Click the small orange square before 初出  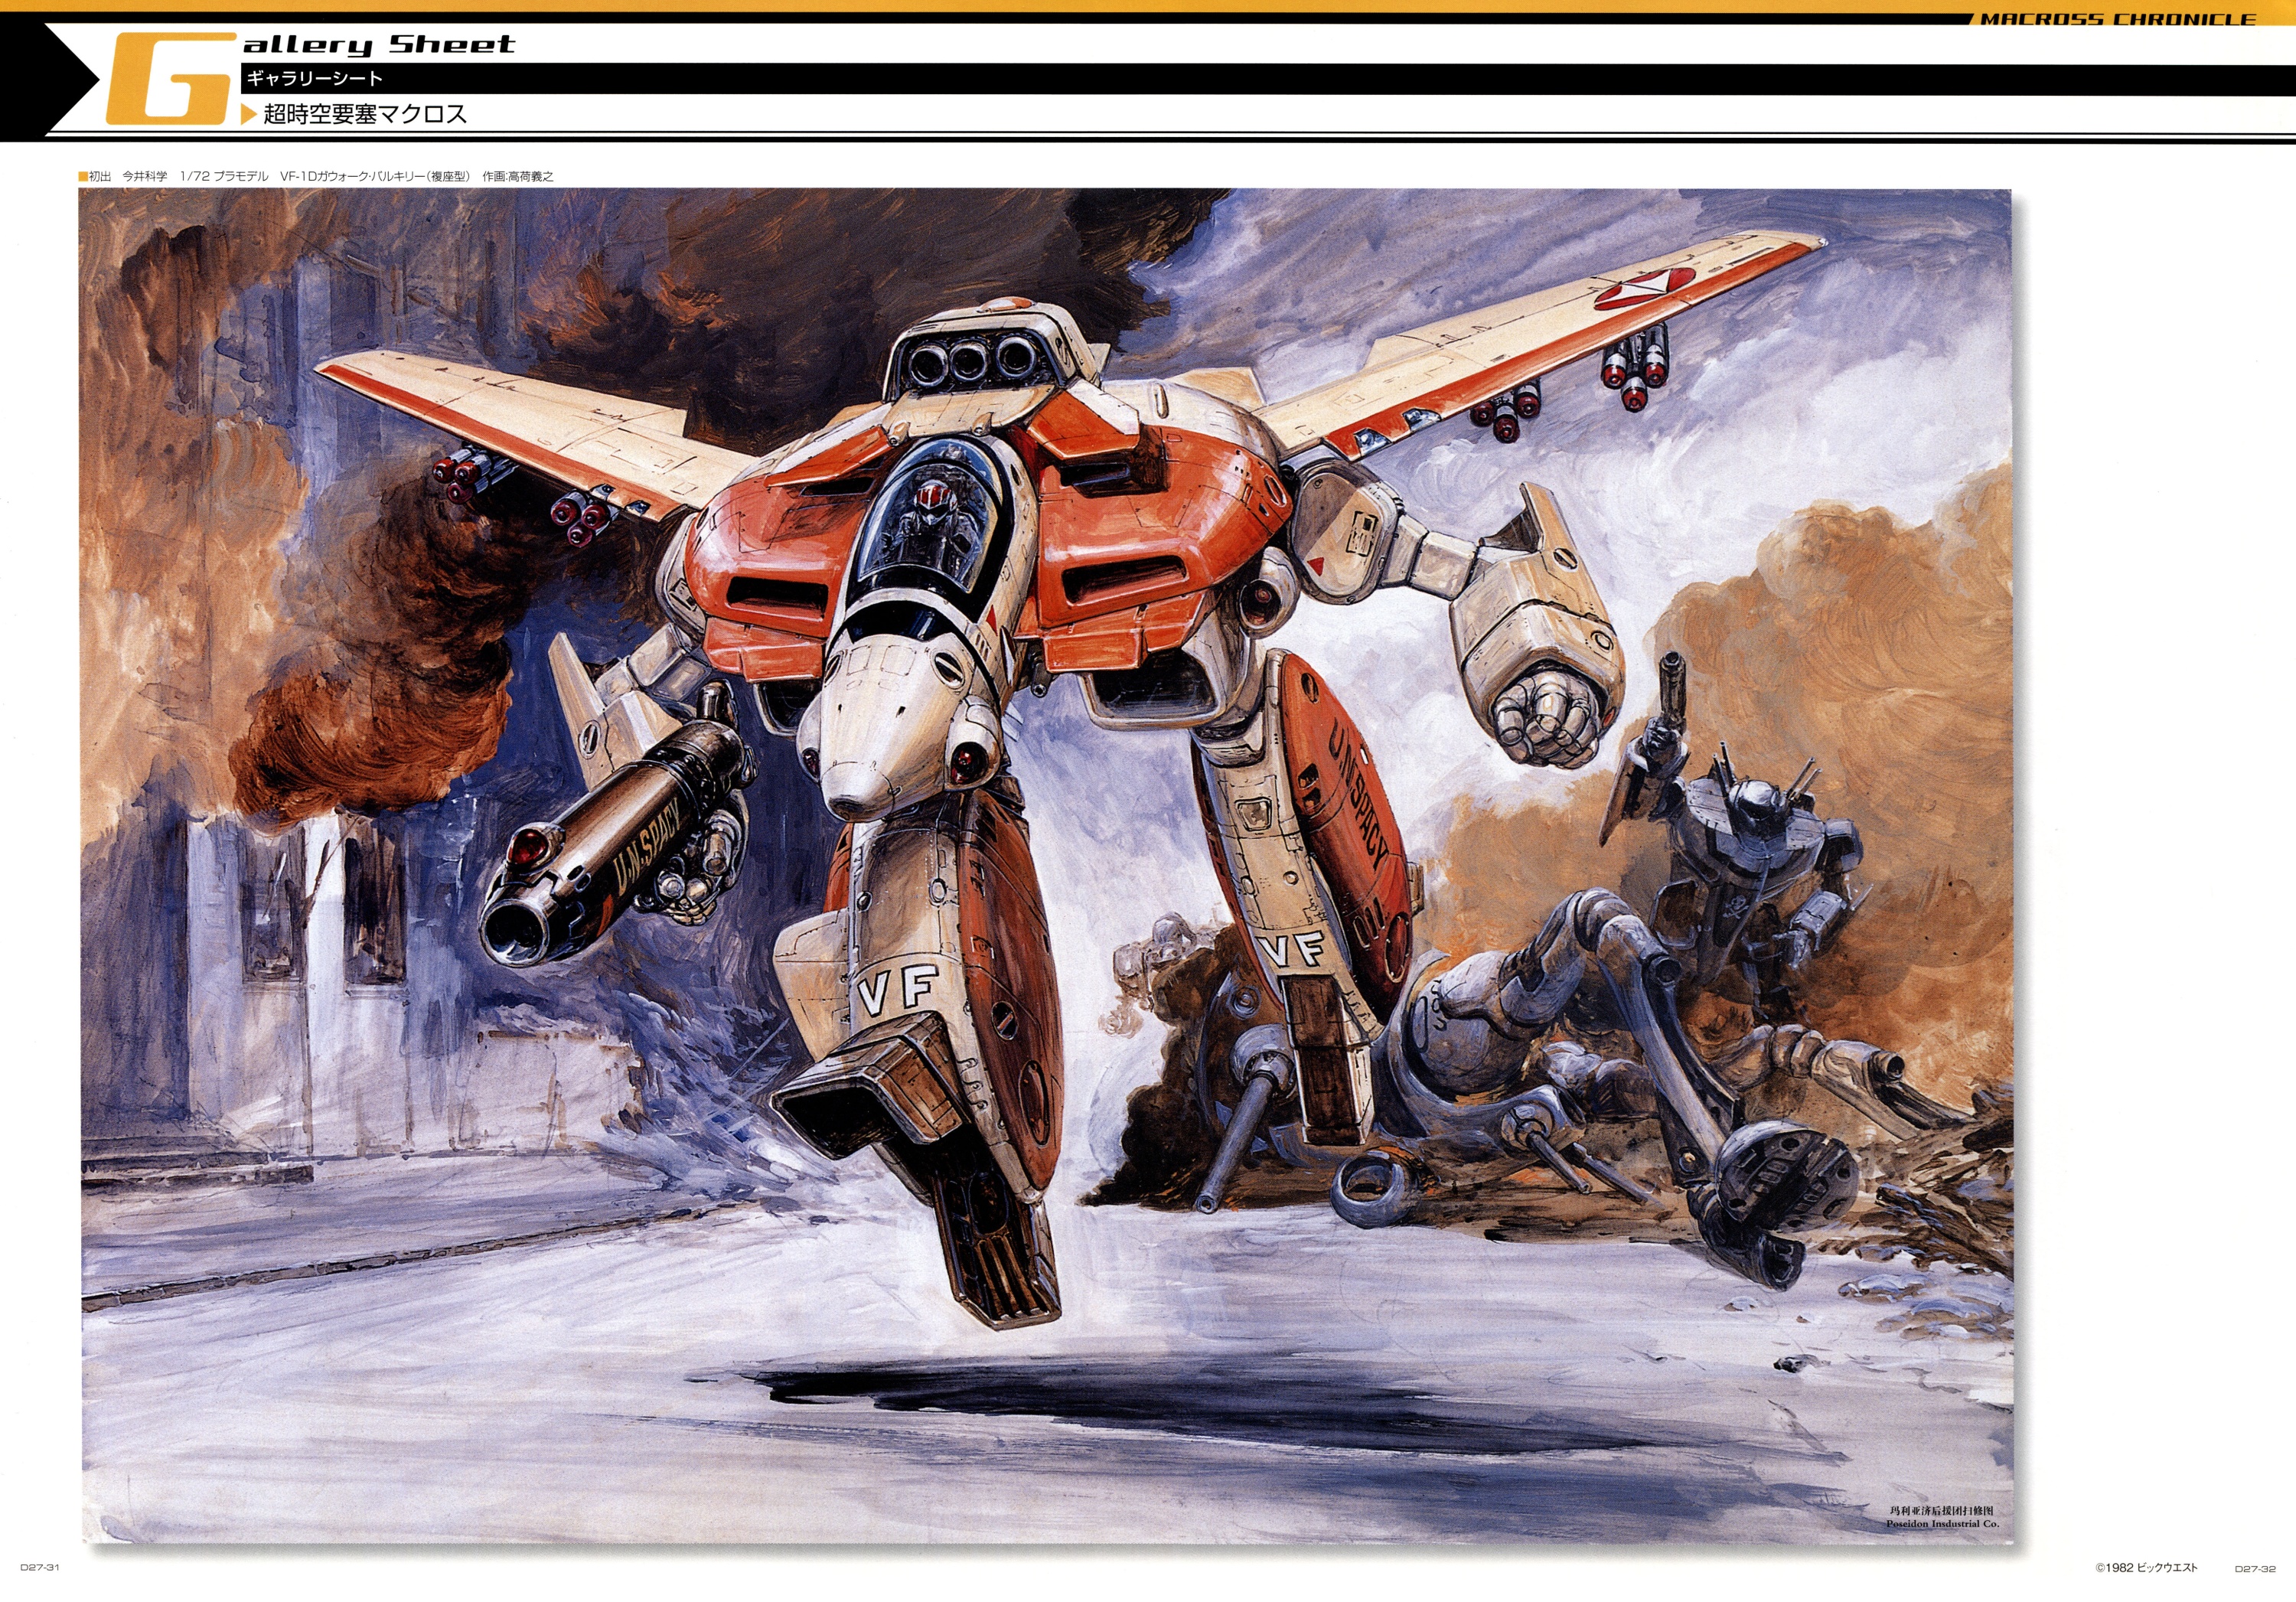pos(83,176)
